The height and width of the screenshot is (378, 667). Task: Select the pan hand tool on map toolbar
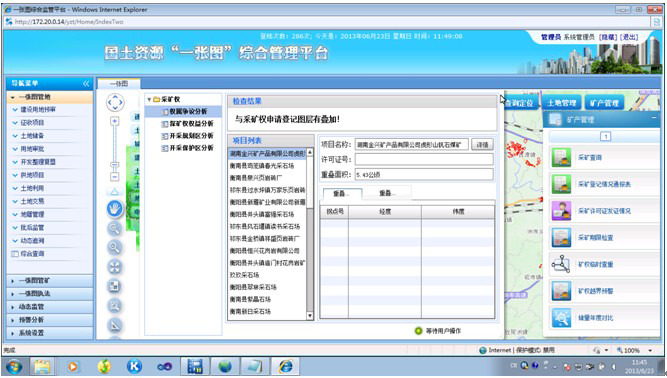pyautogui.click(x=114, y=209)
